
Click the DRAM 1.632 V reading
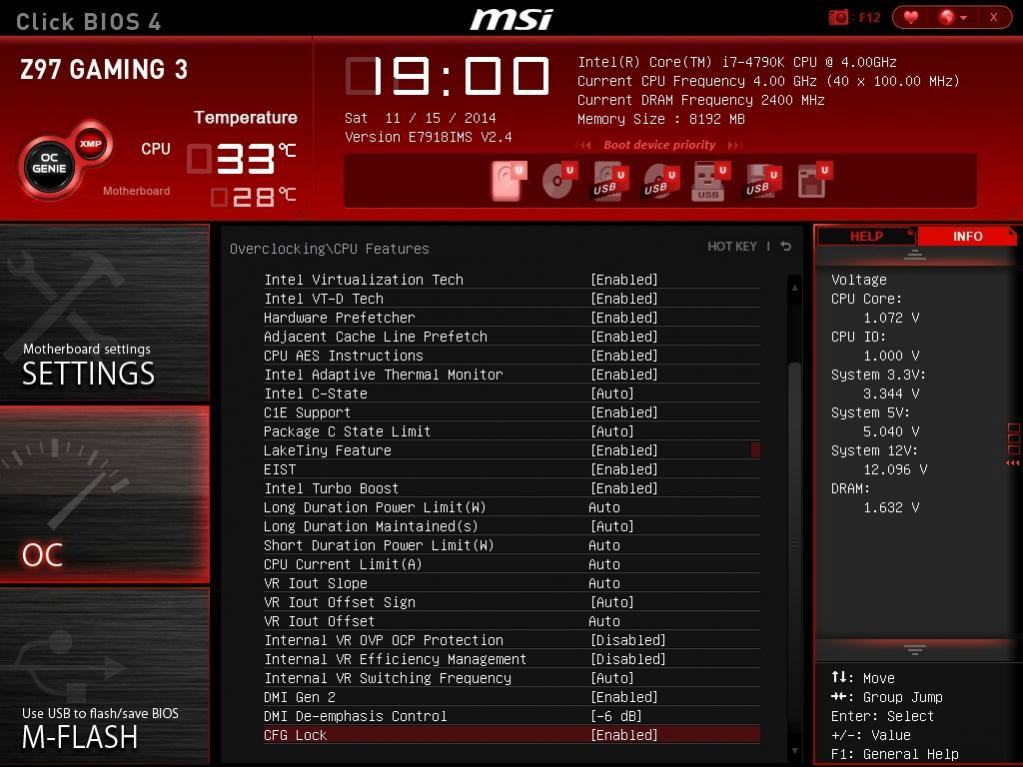[891, 507]
